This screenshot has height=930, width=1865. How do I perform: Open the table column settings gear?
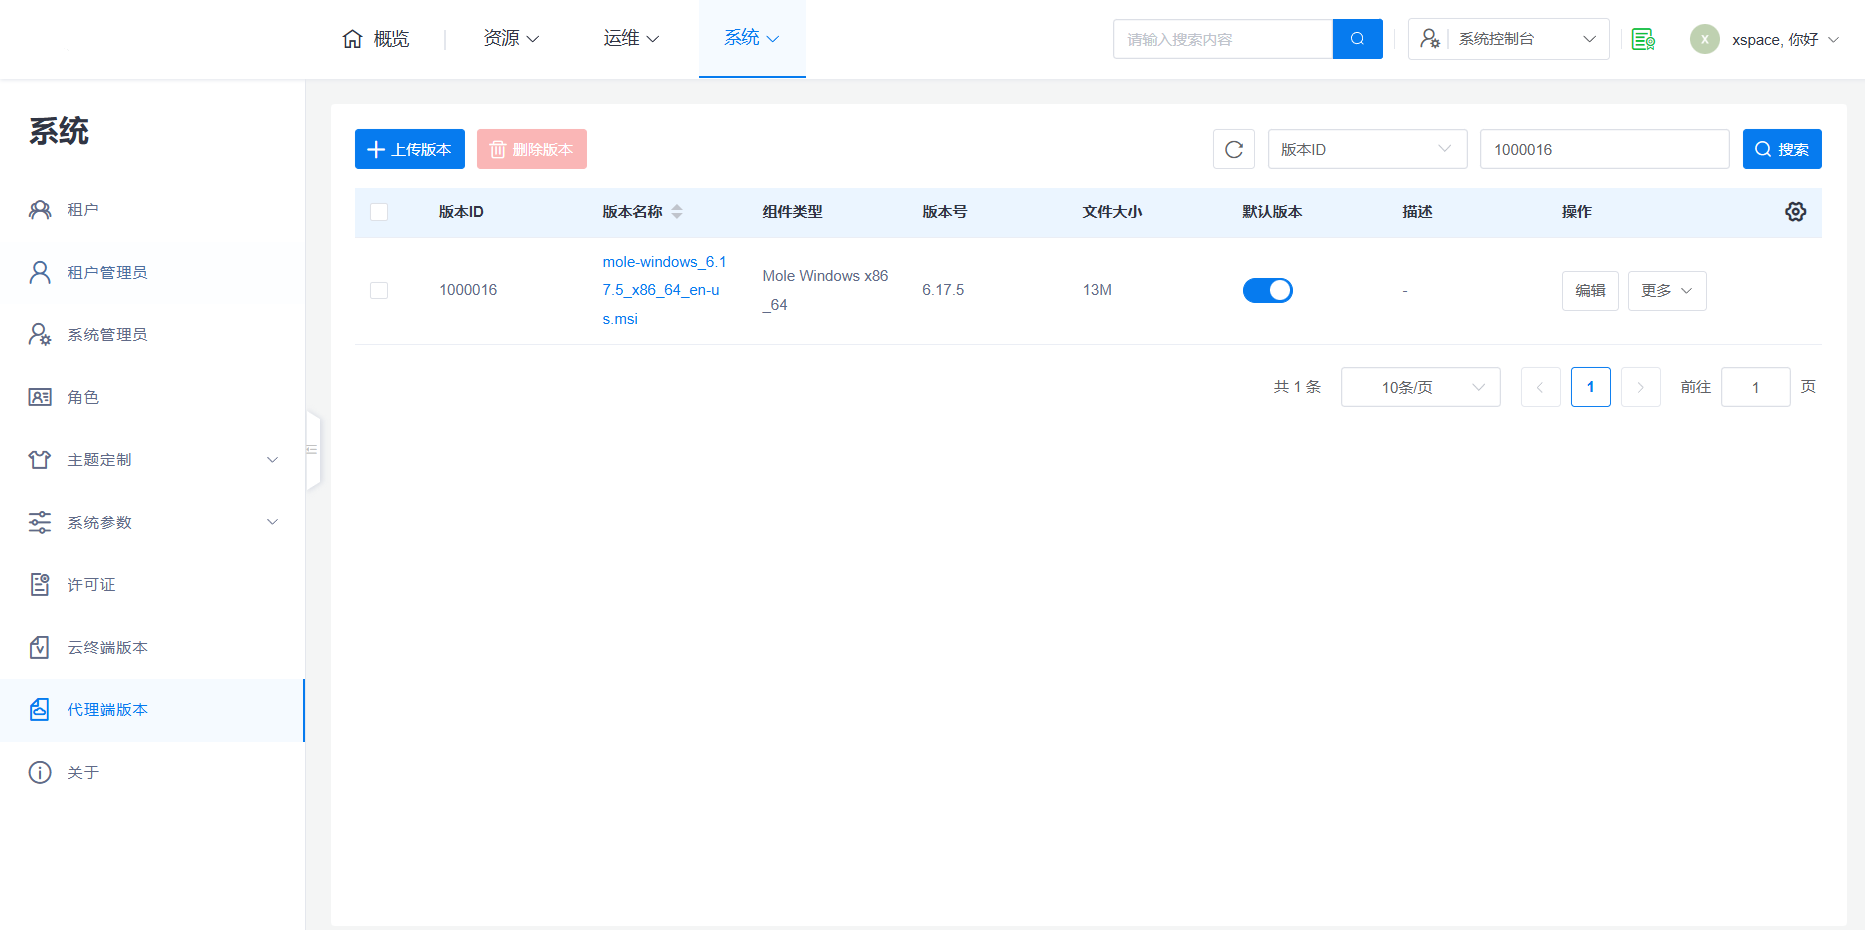1795,212
